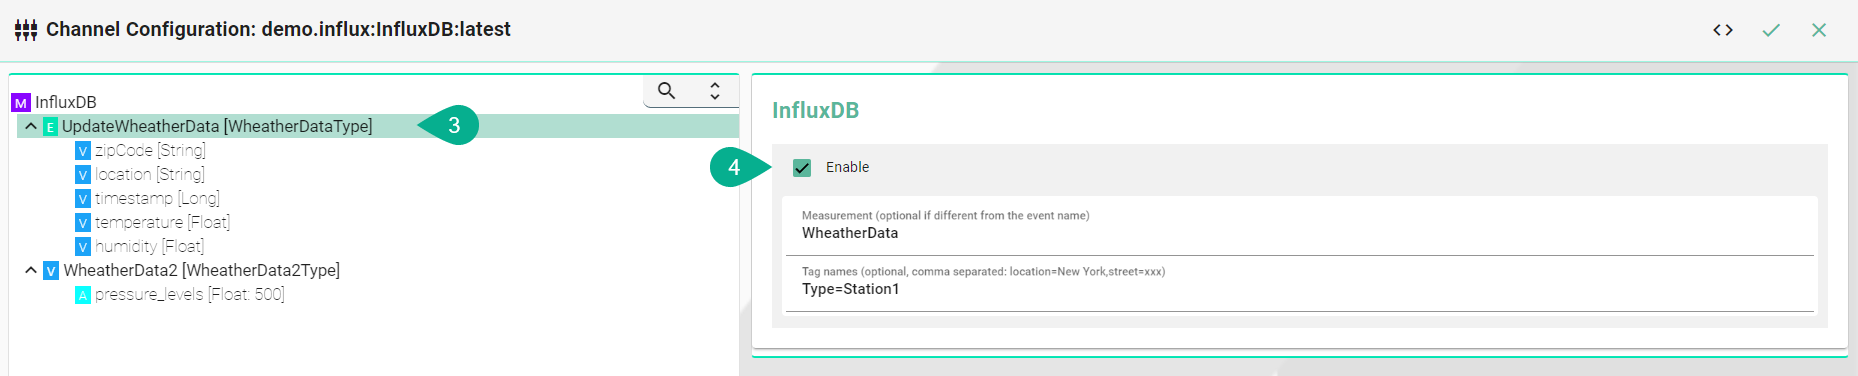Click the WheatherData2 variable V icon
The image size is (1858, 376).
51,271
